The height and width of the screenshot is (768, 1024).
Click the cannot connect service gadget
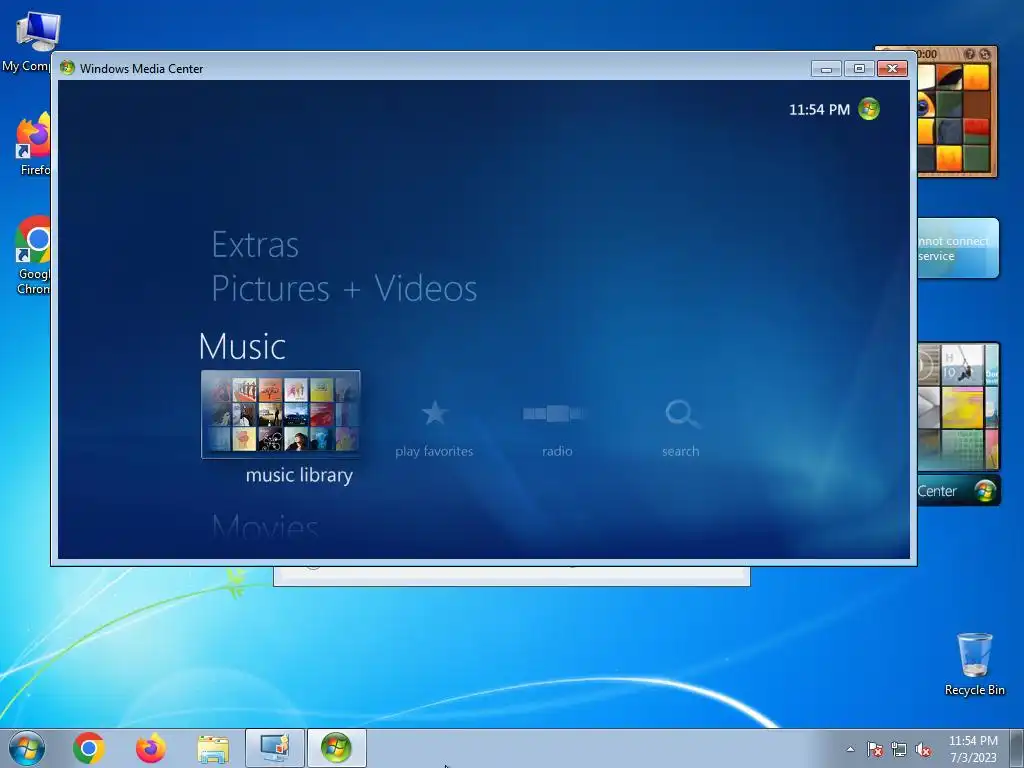(x=958, y=248)
